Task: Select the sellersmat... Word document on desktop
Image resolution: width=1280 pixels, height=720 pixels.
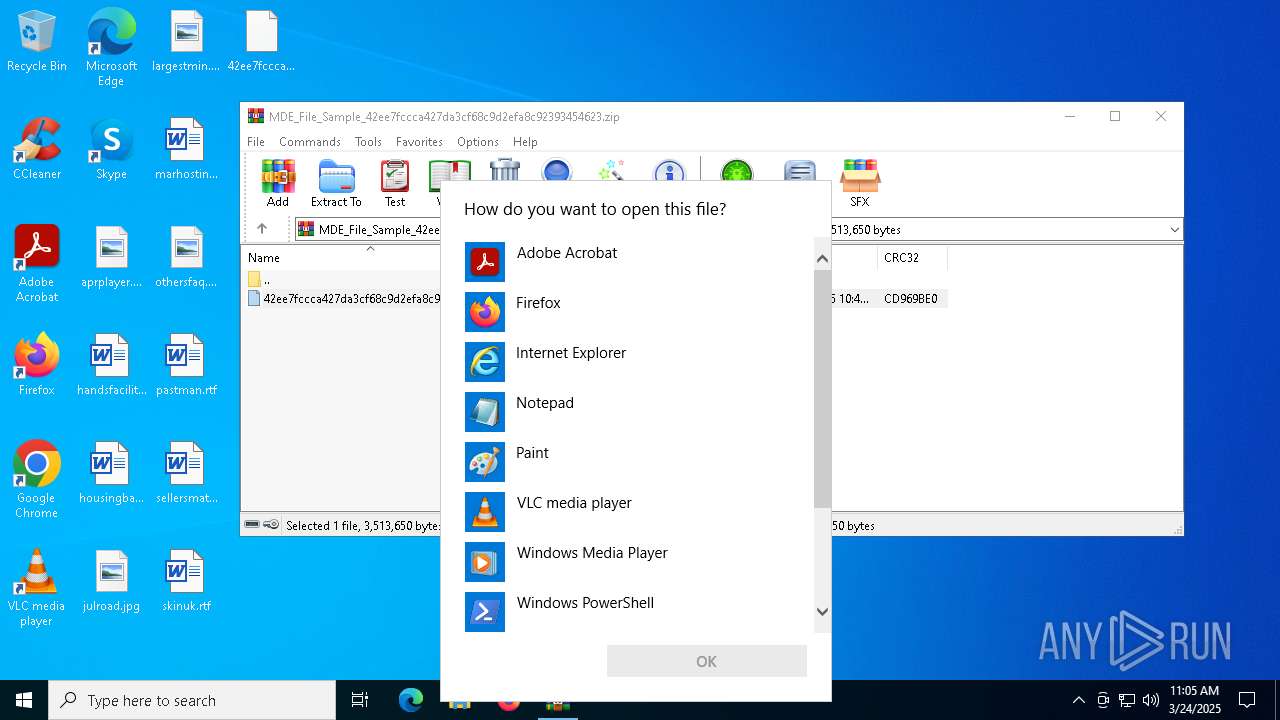Action: click(x=186, y=473)
